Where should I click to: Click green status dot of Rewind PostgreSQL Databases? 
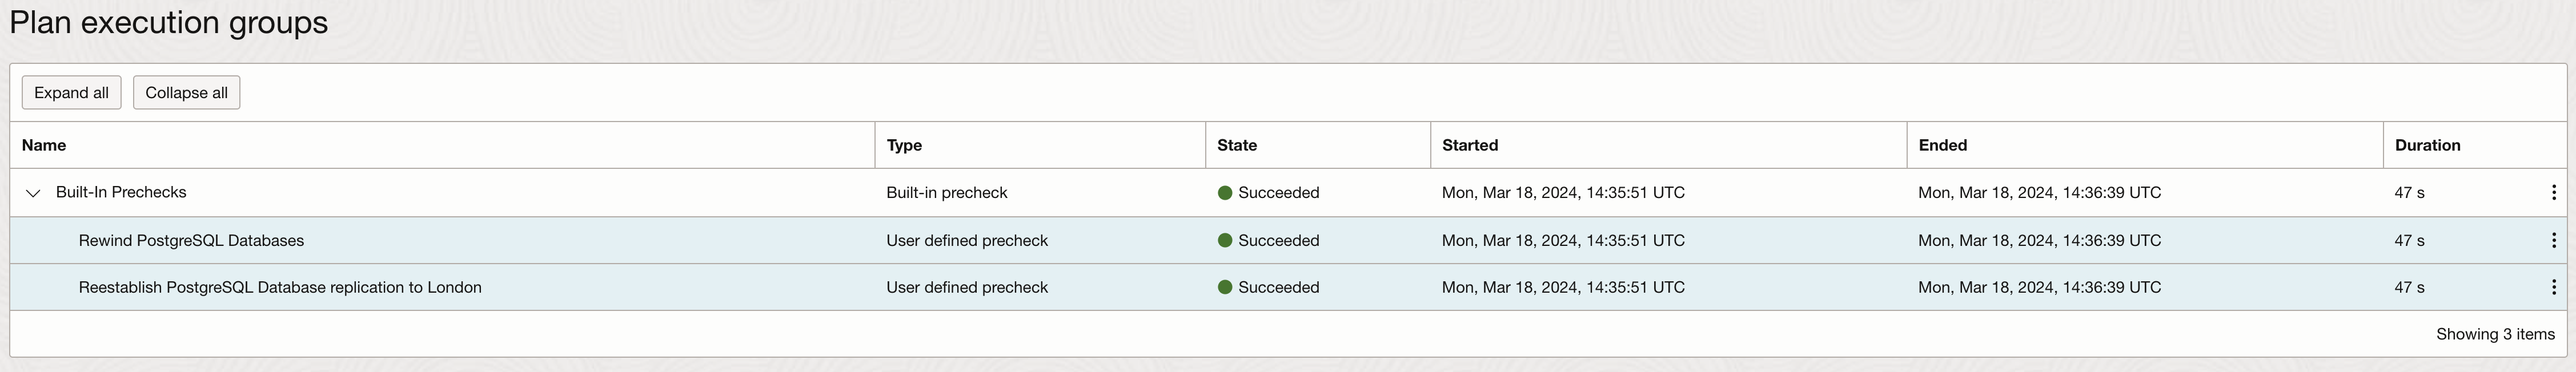[1224, 241]
